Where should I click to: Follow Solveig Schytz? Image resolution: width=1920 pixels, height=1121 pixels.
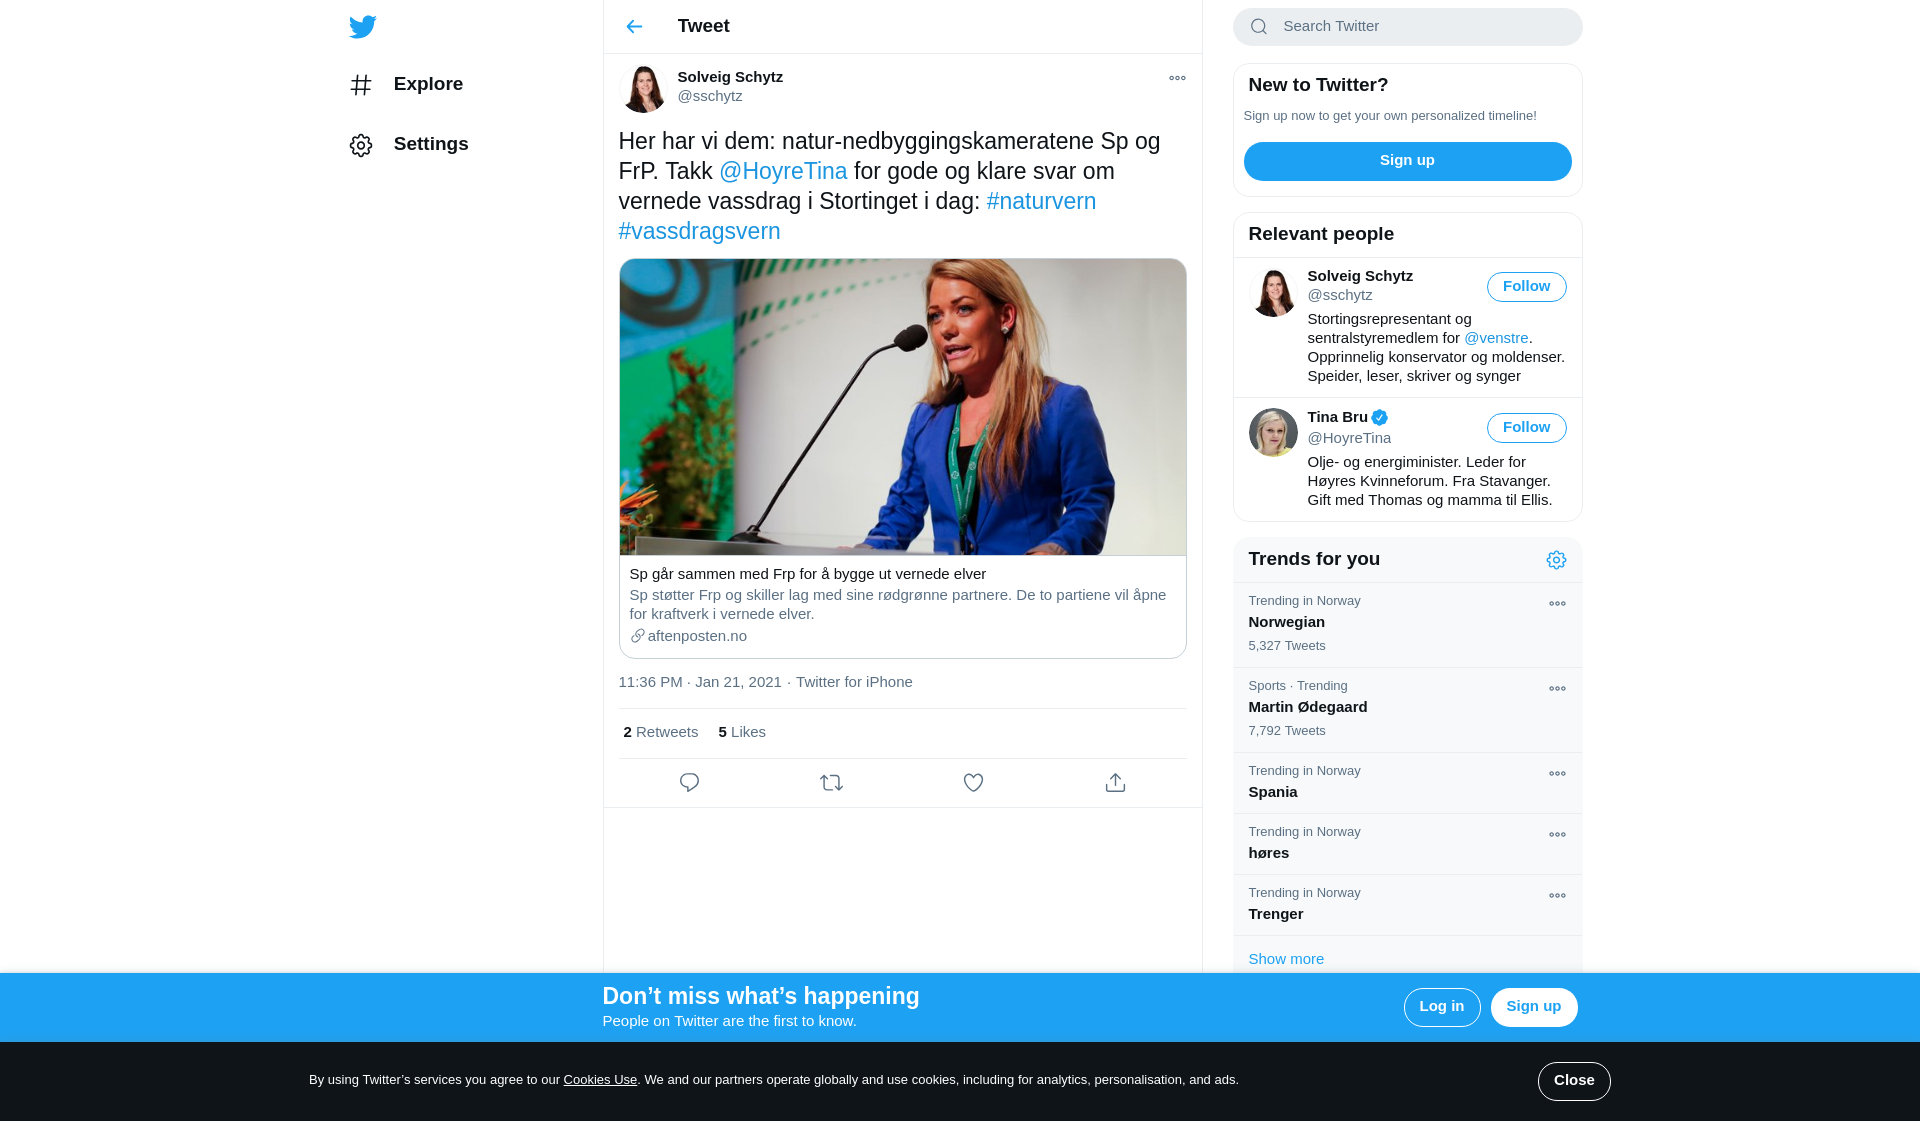click(1526, 287)
